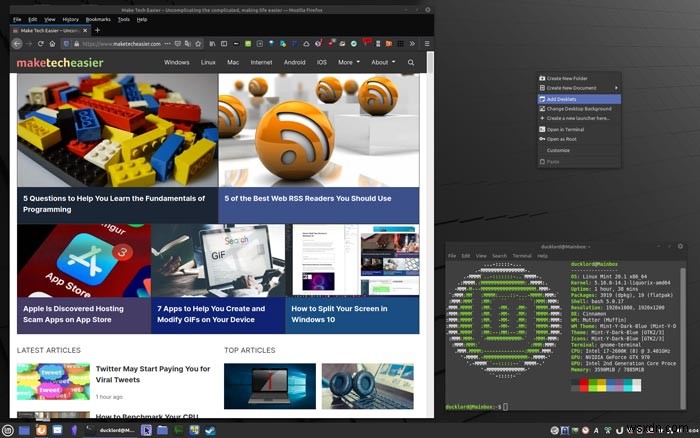The height and width of the screenshot is (438, 700).
Task: Click the maketecheasier site logo
Action: click(x=60, y=63)
